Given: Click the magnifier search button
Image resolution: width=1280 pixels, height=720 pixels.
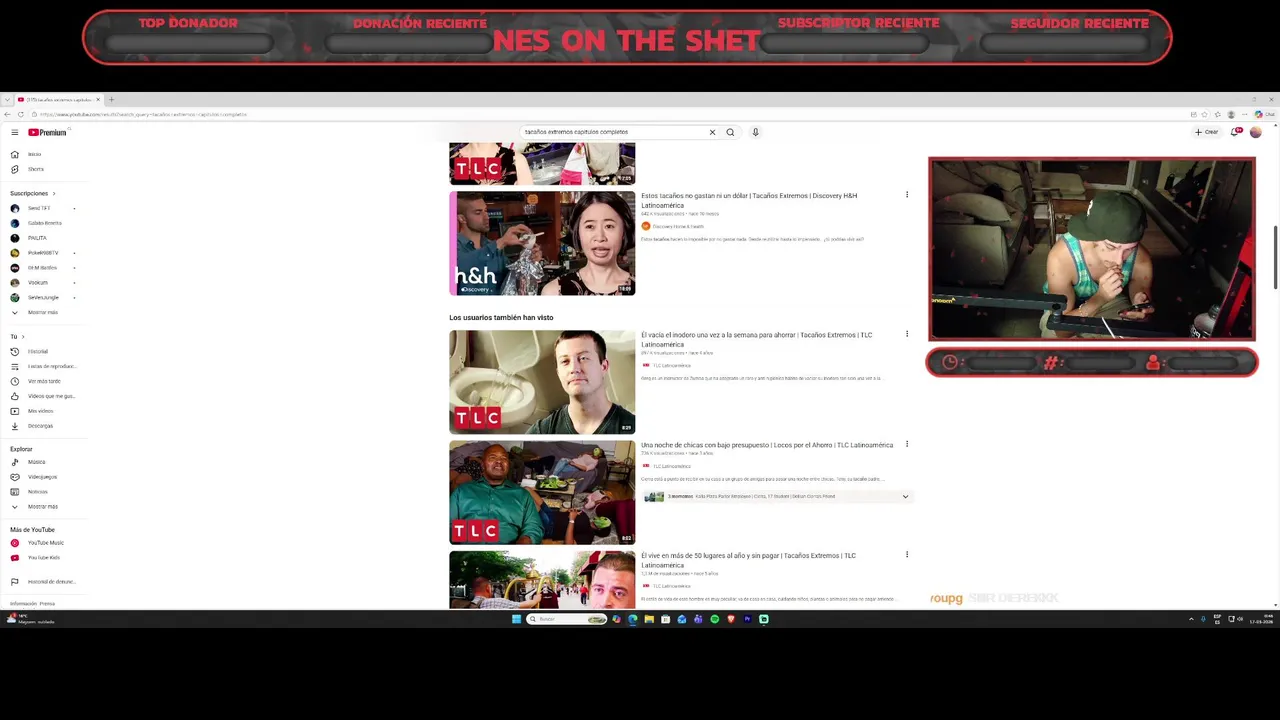Looking at the screenshot, I should click(730, 132).
